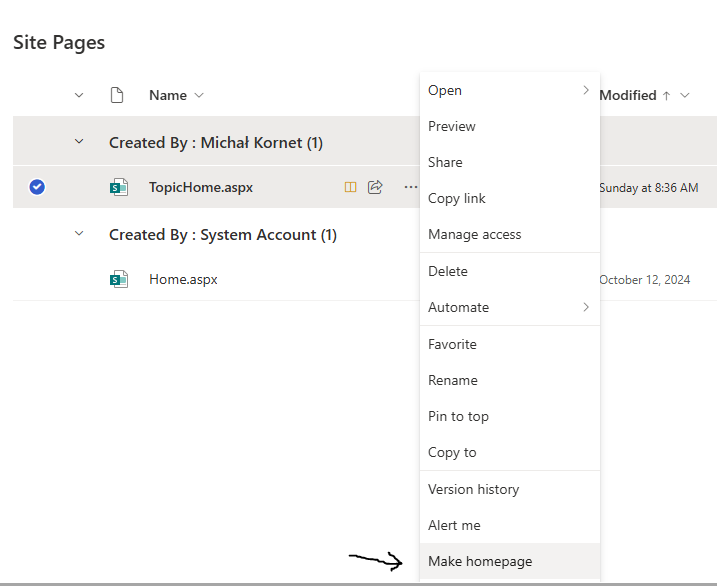The width and height of the screenshot is (717, 586).
Task: Click the yellow details pane icon beside TopicHome.aspx
Action: pos(350,187)
